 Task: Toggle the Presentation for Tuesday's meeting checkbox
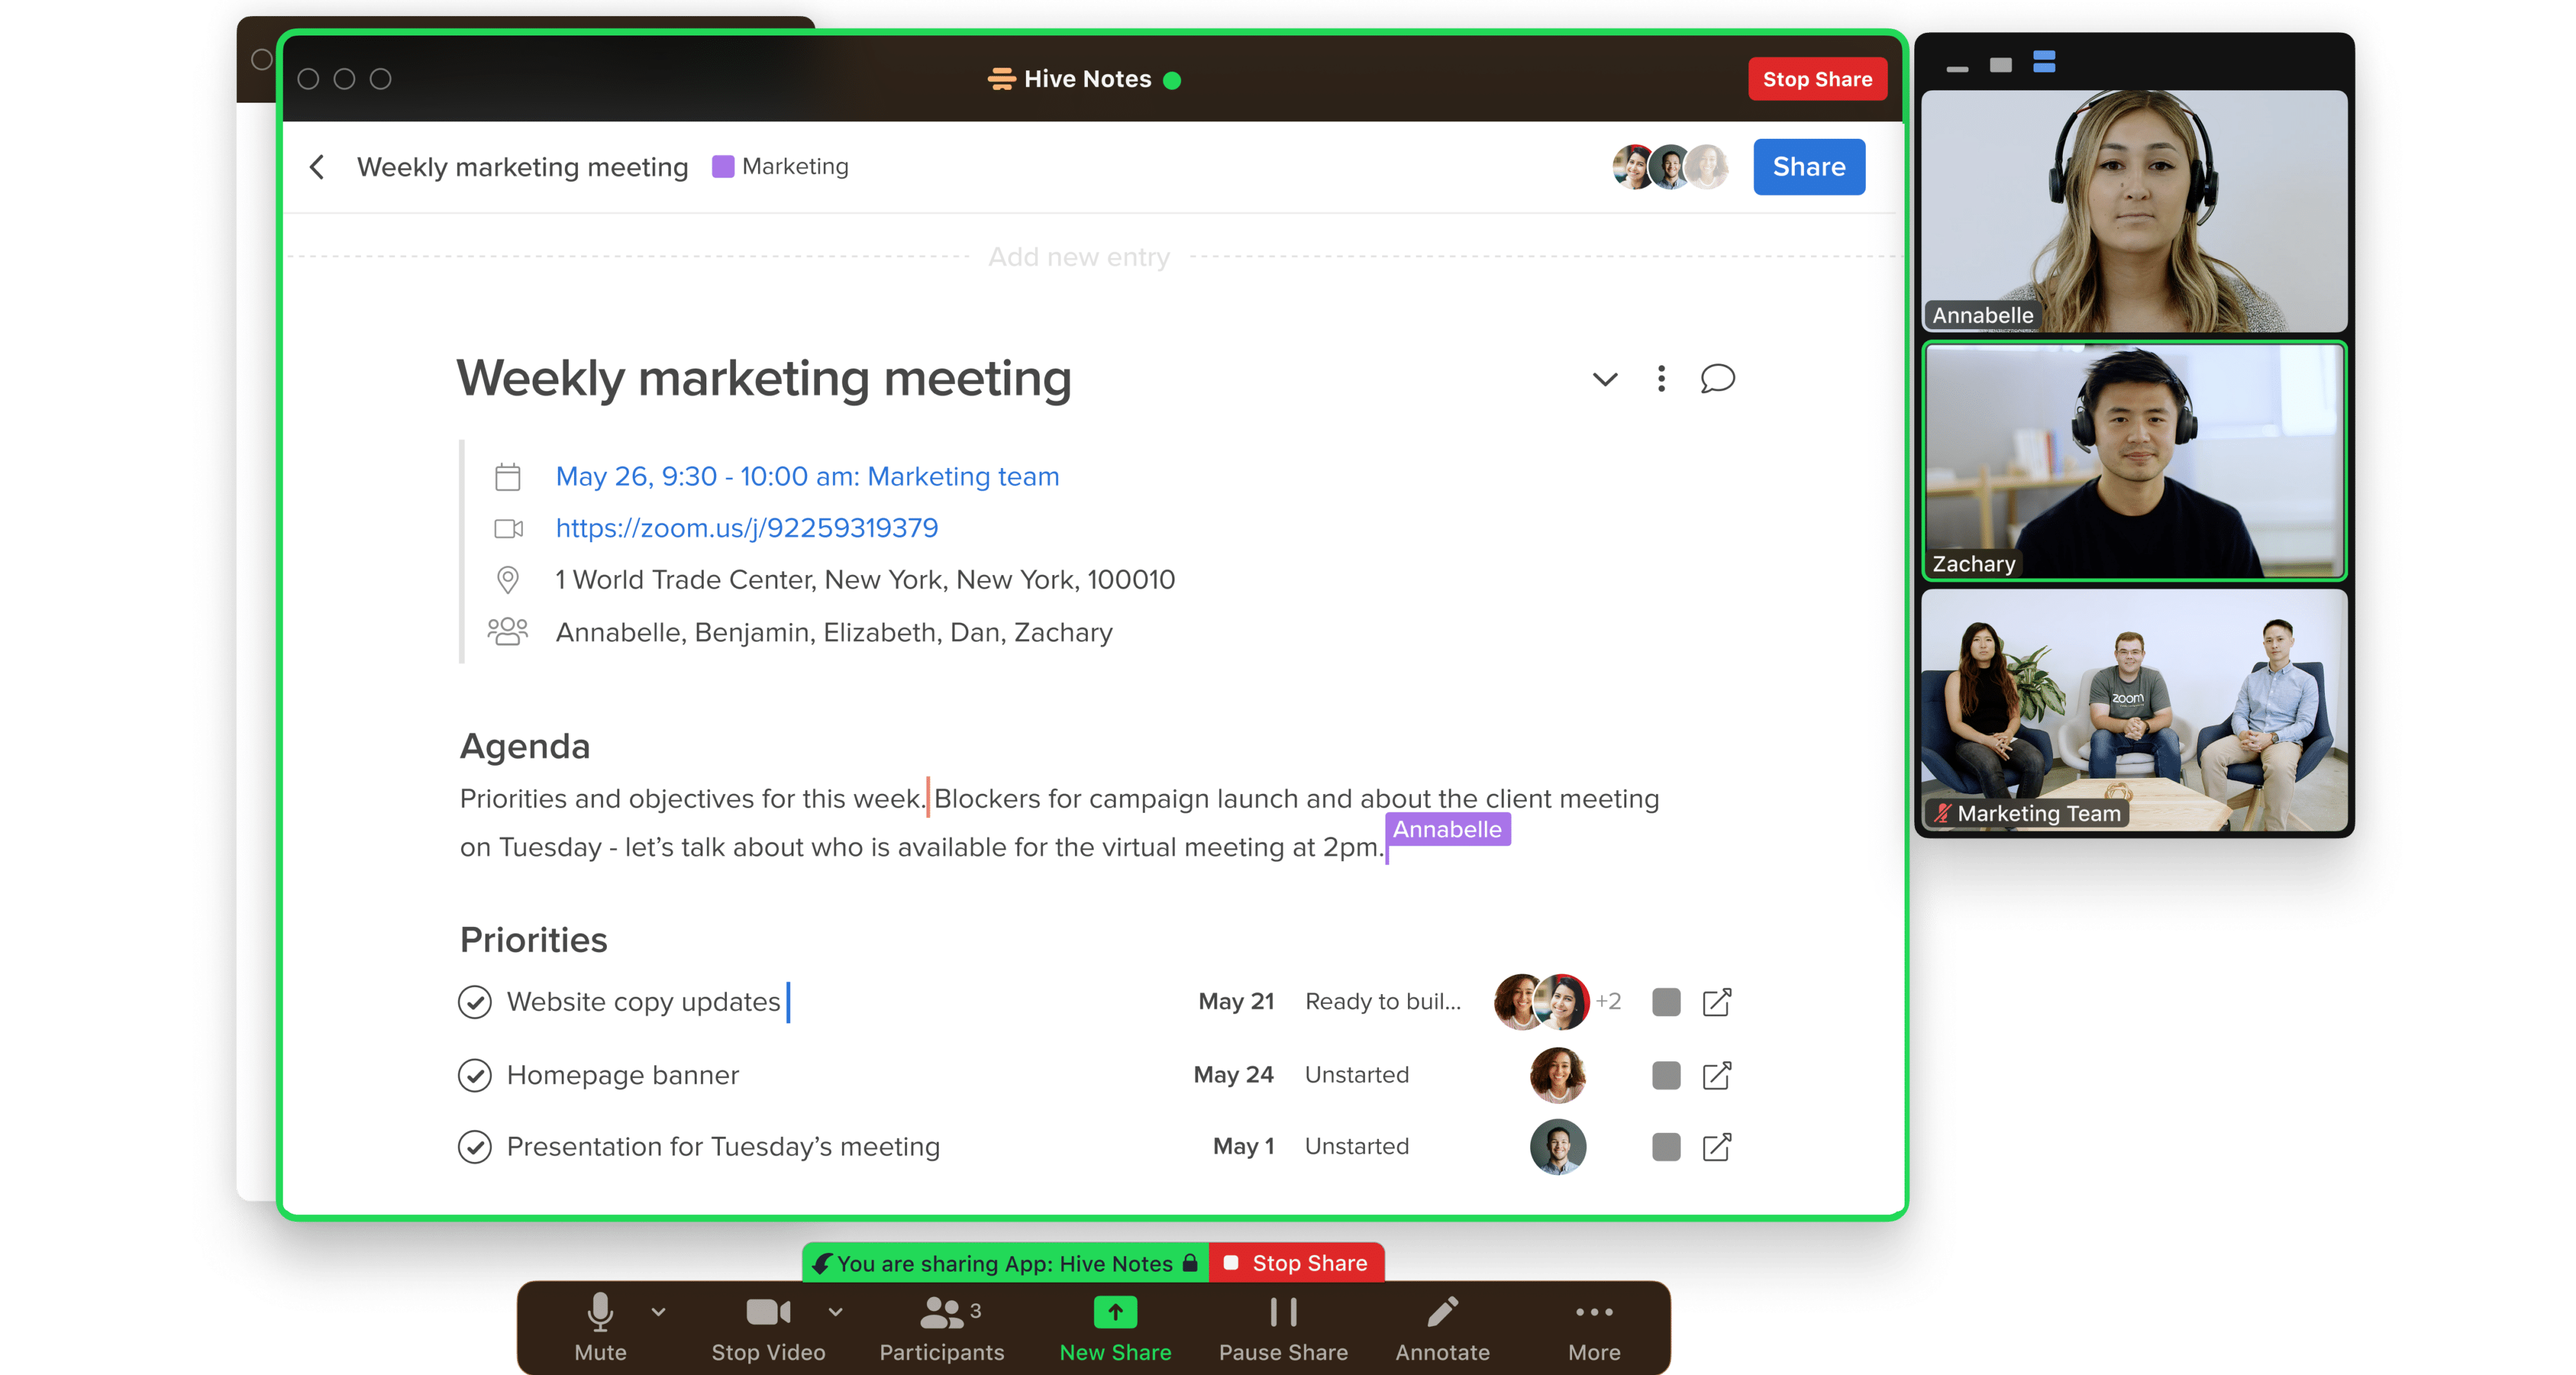475,1146
